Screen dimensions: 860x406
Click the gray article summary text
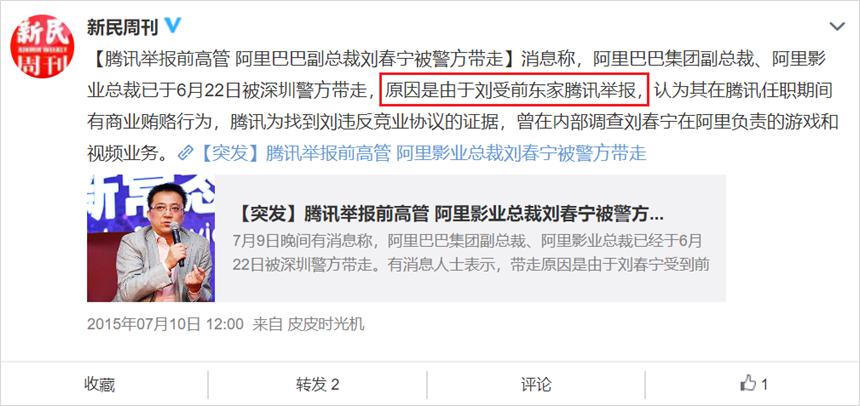[471, 253]
